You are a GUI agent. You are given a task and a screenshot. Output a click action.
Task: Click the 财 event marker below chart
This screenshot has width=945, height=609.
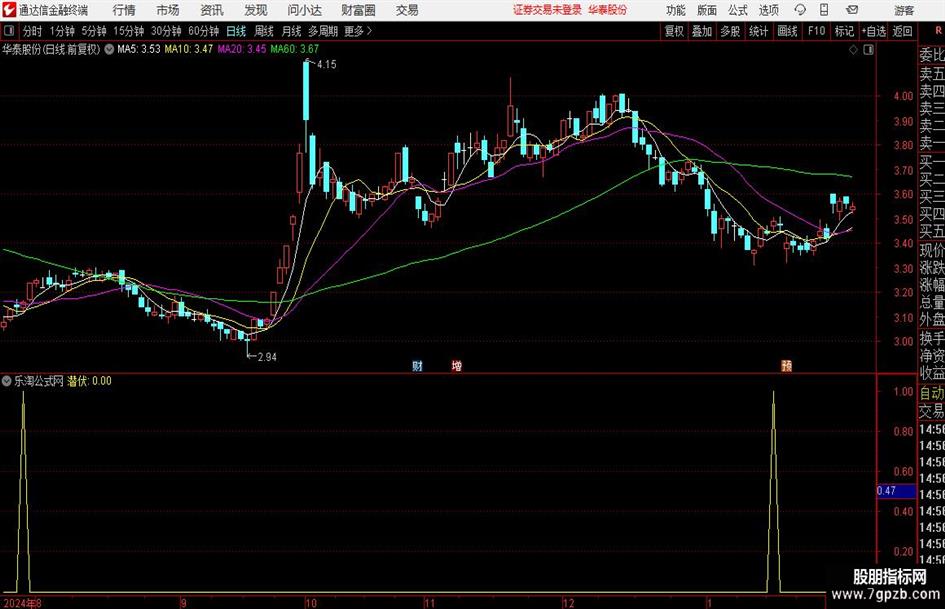point(417,366)
